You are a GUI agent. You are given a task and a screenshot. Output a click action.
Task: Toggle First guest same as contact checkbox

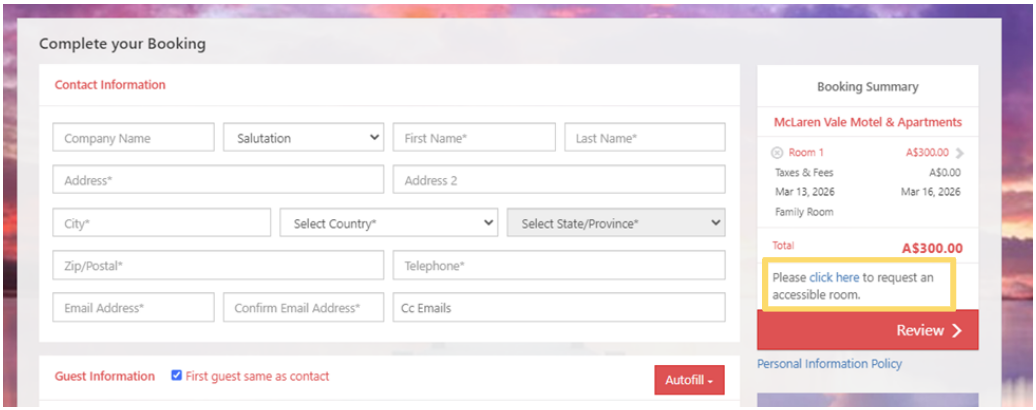pos(176,376)
